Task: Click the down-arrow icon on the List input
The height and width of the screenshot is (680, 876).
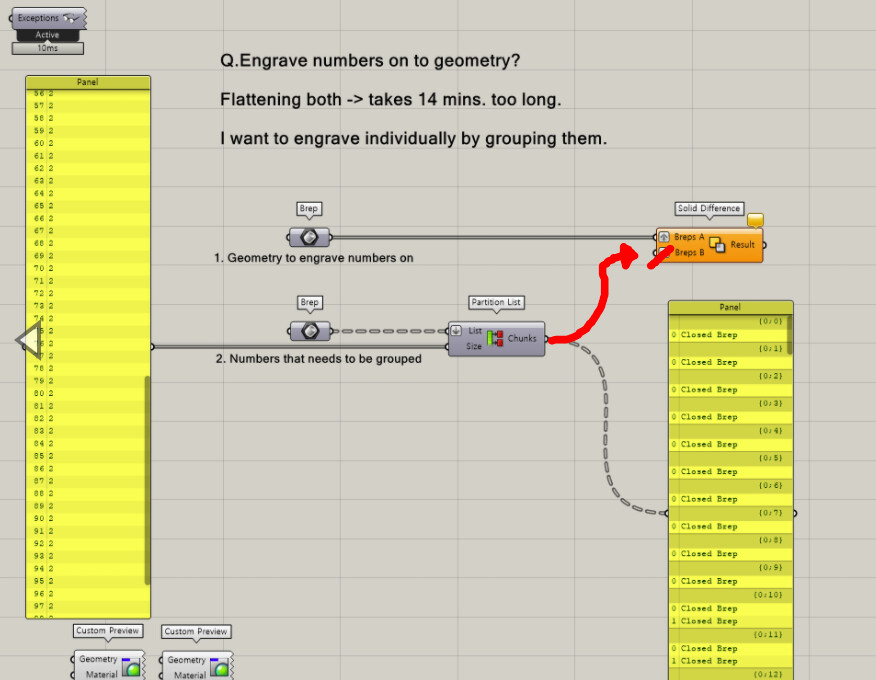Action: [x=456, y=330]
